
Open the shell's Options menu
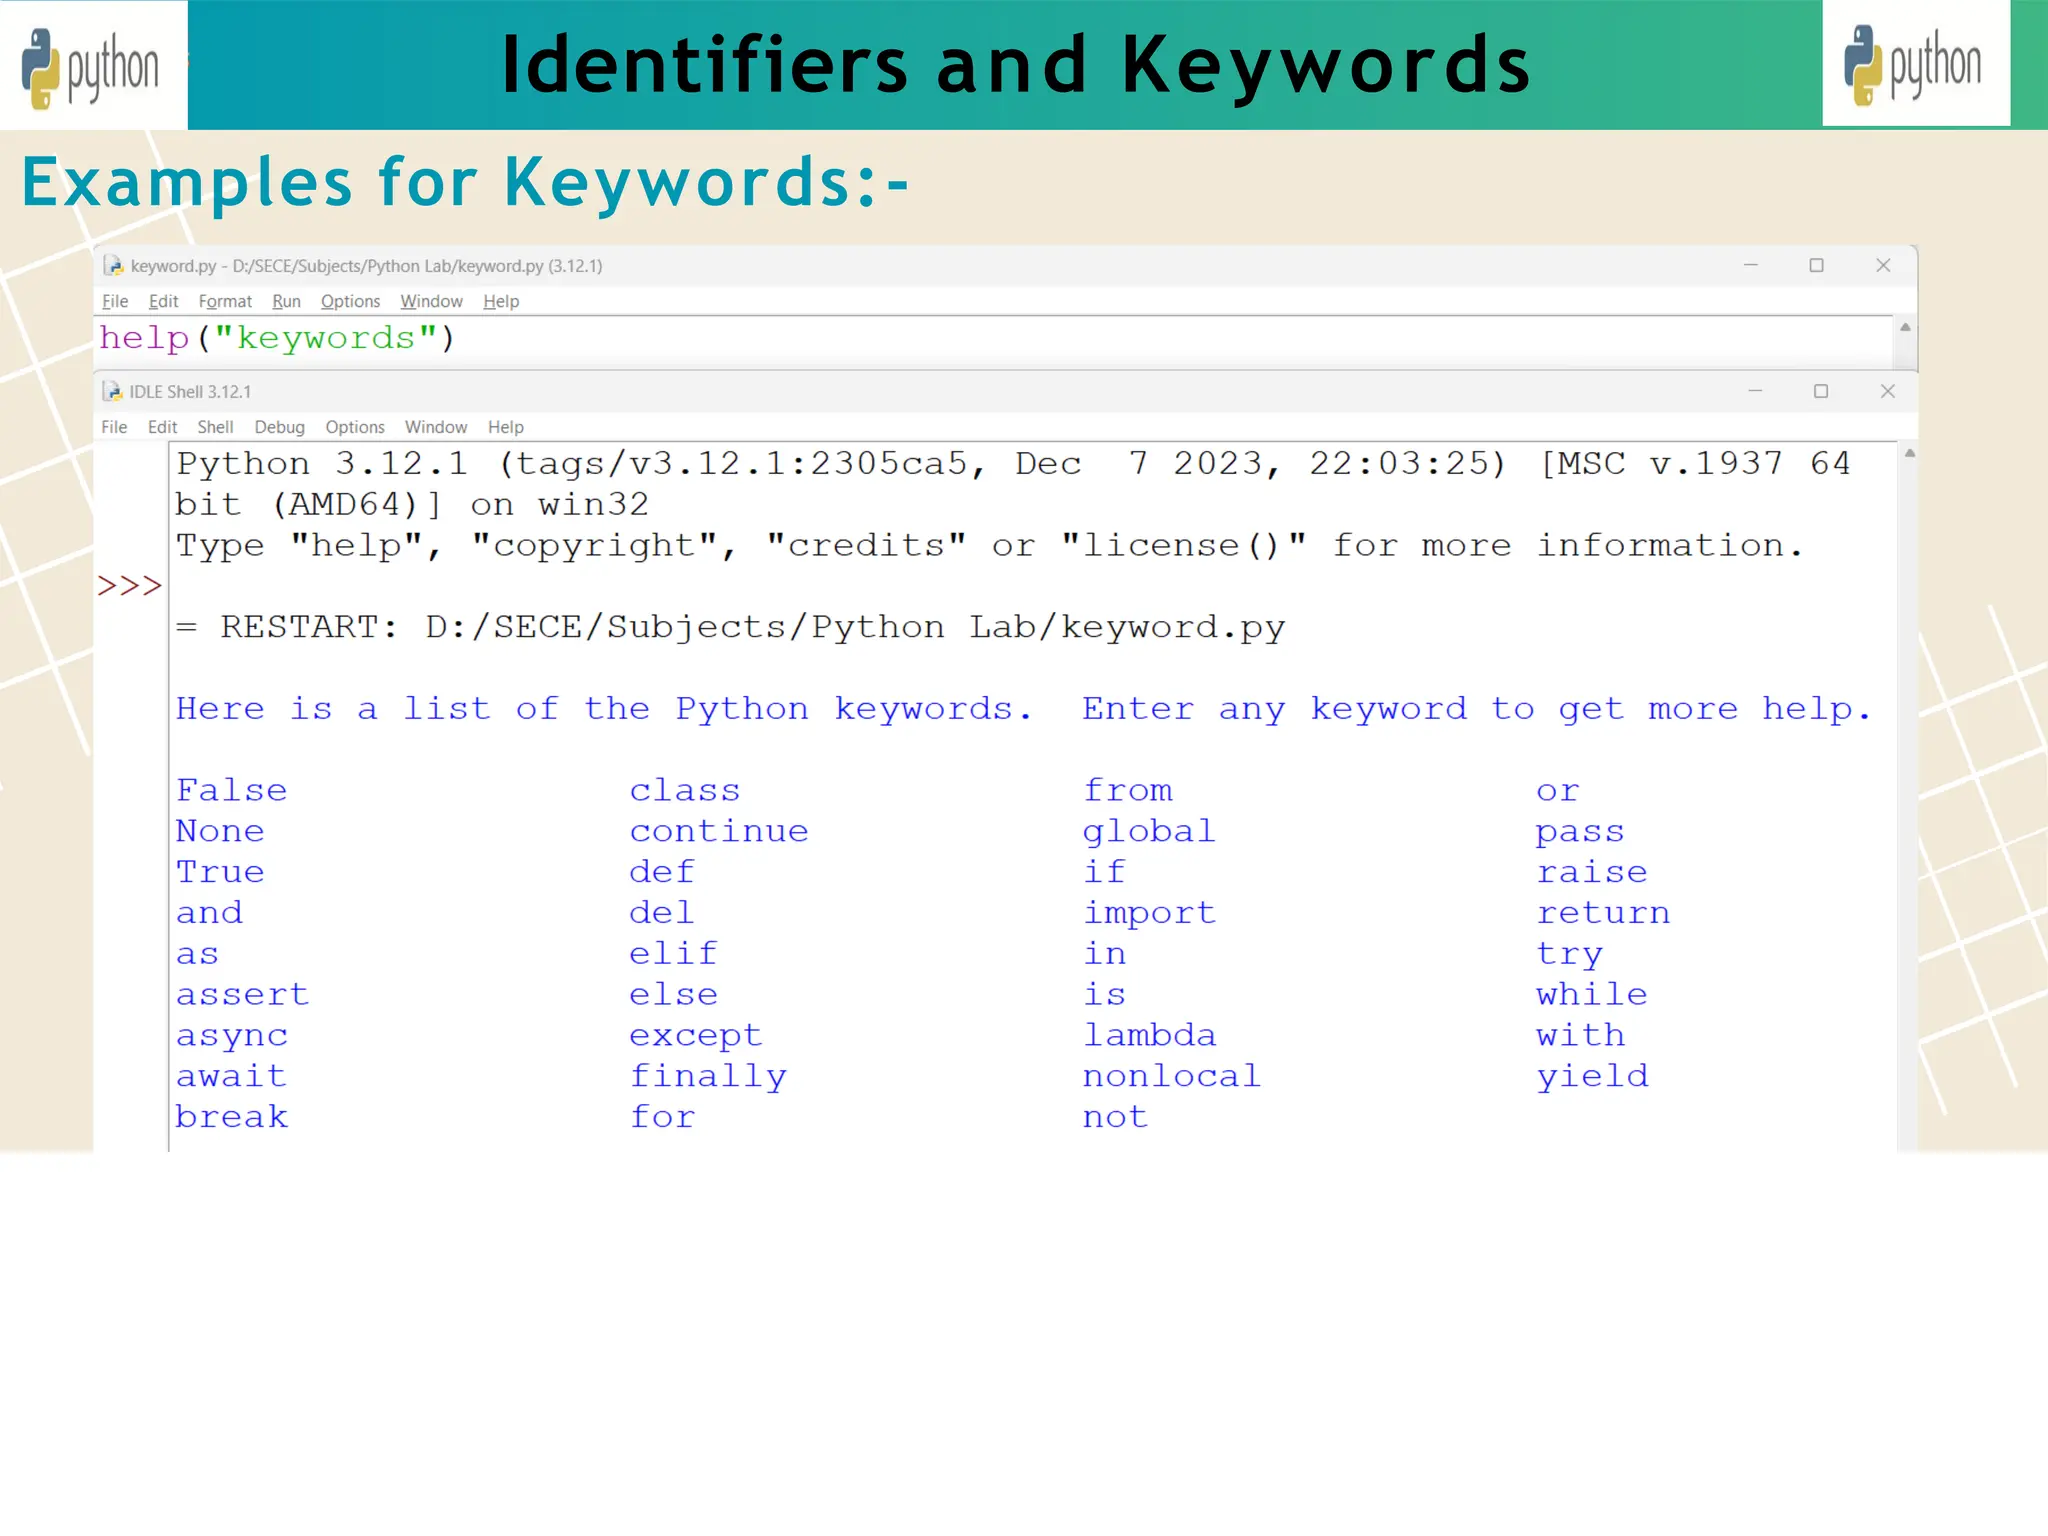click(354, 427)
